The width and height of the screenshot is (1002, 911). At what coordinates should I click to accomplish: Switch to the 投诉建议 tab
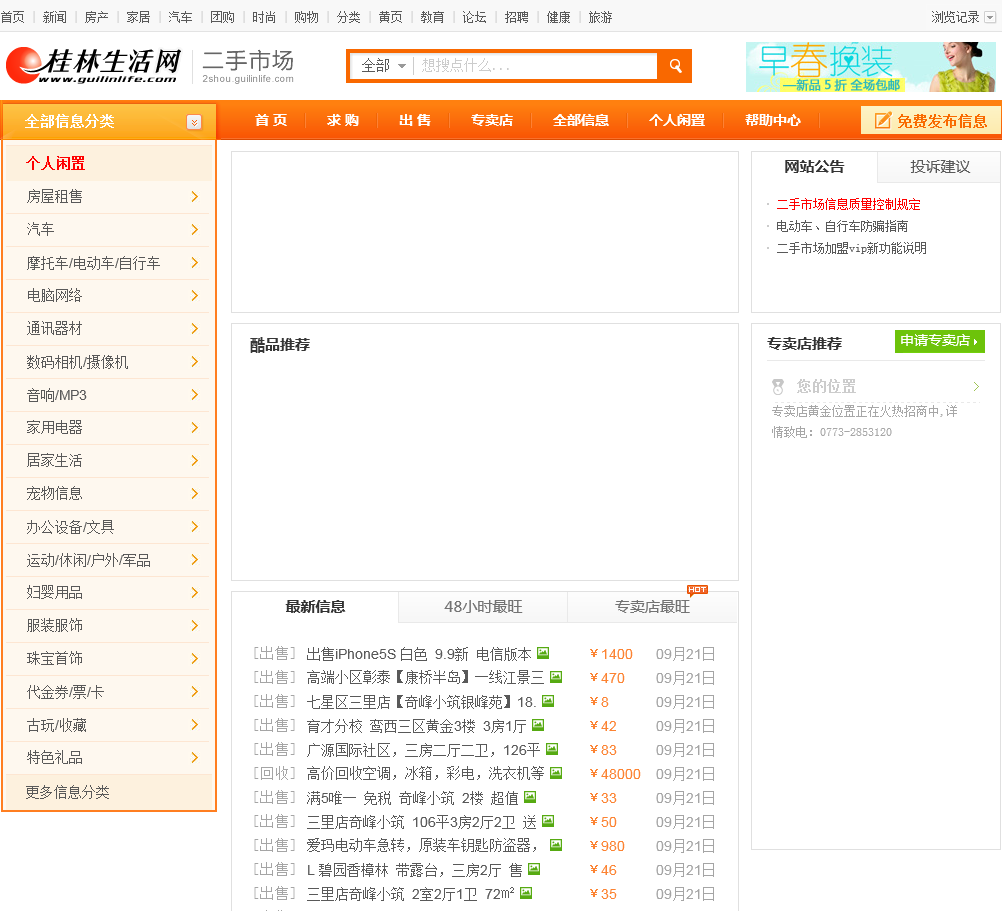click(x=939, y=167)
